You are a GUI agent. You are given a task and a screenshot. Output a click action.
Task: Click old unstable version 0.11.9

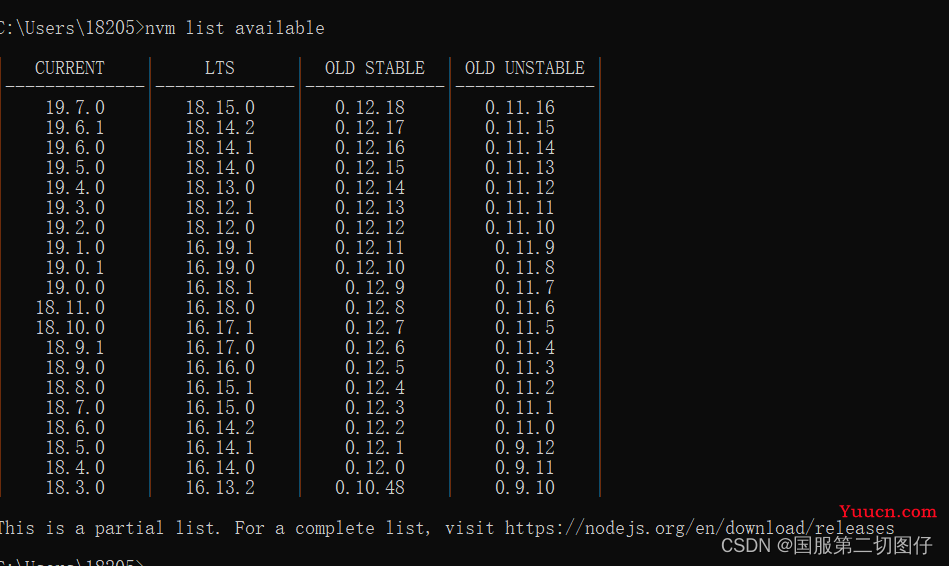coord(525,248)
